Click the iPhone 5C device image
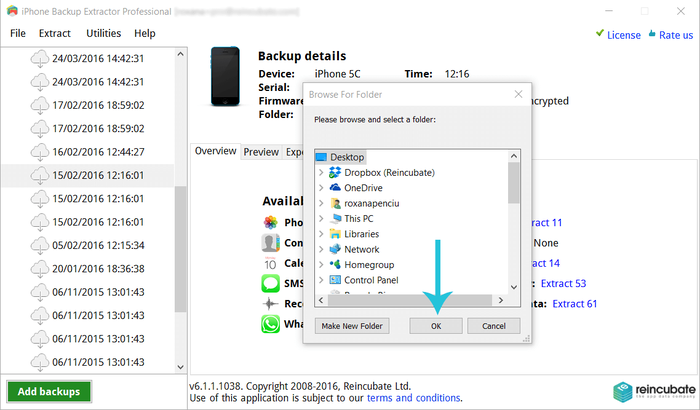 point(225,76)
